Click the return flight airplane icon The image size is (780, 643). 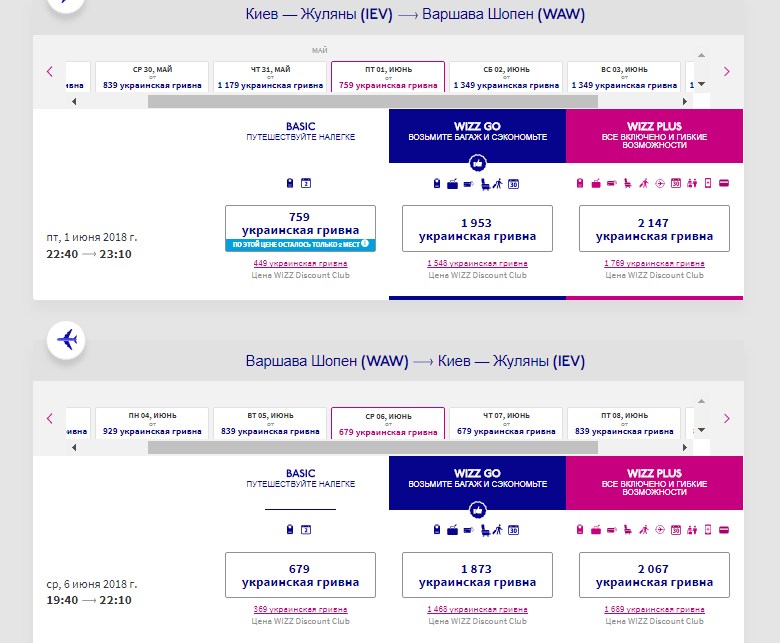tap(67, 340)
